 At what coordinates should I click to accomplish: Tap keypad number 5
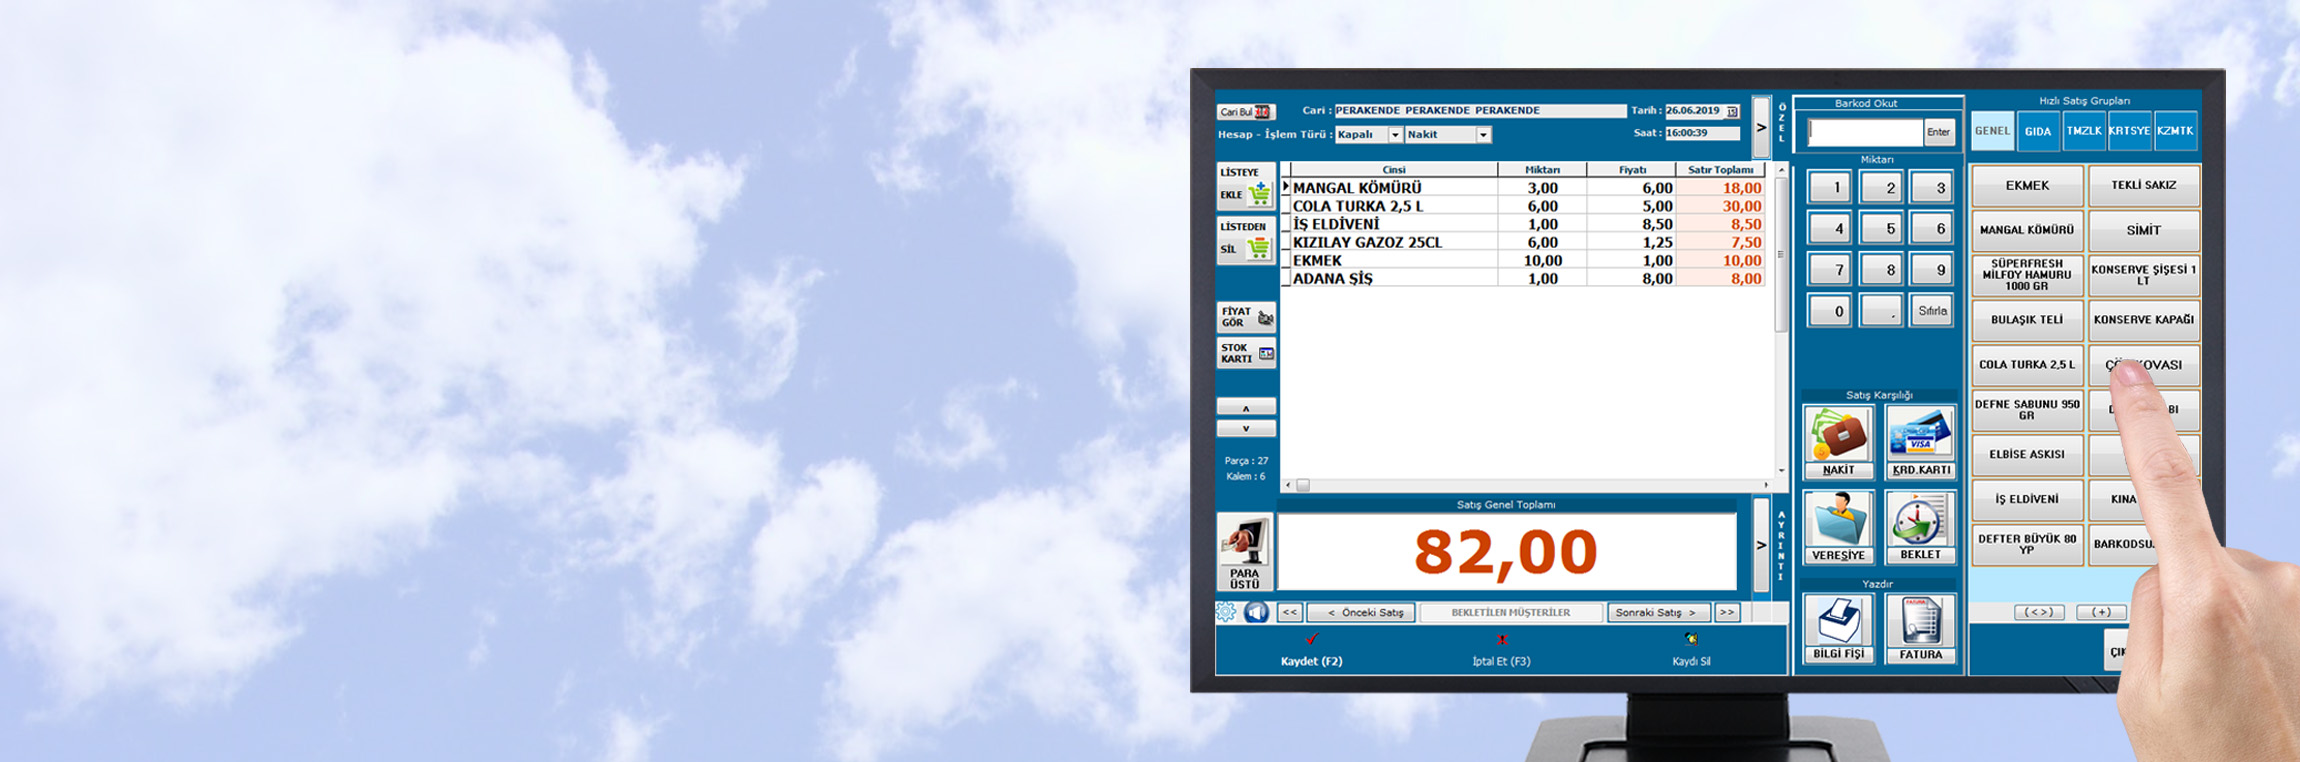tap(1881, 229)
